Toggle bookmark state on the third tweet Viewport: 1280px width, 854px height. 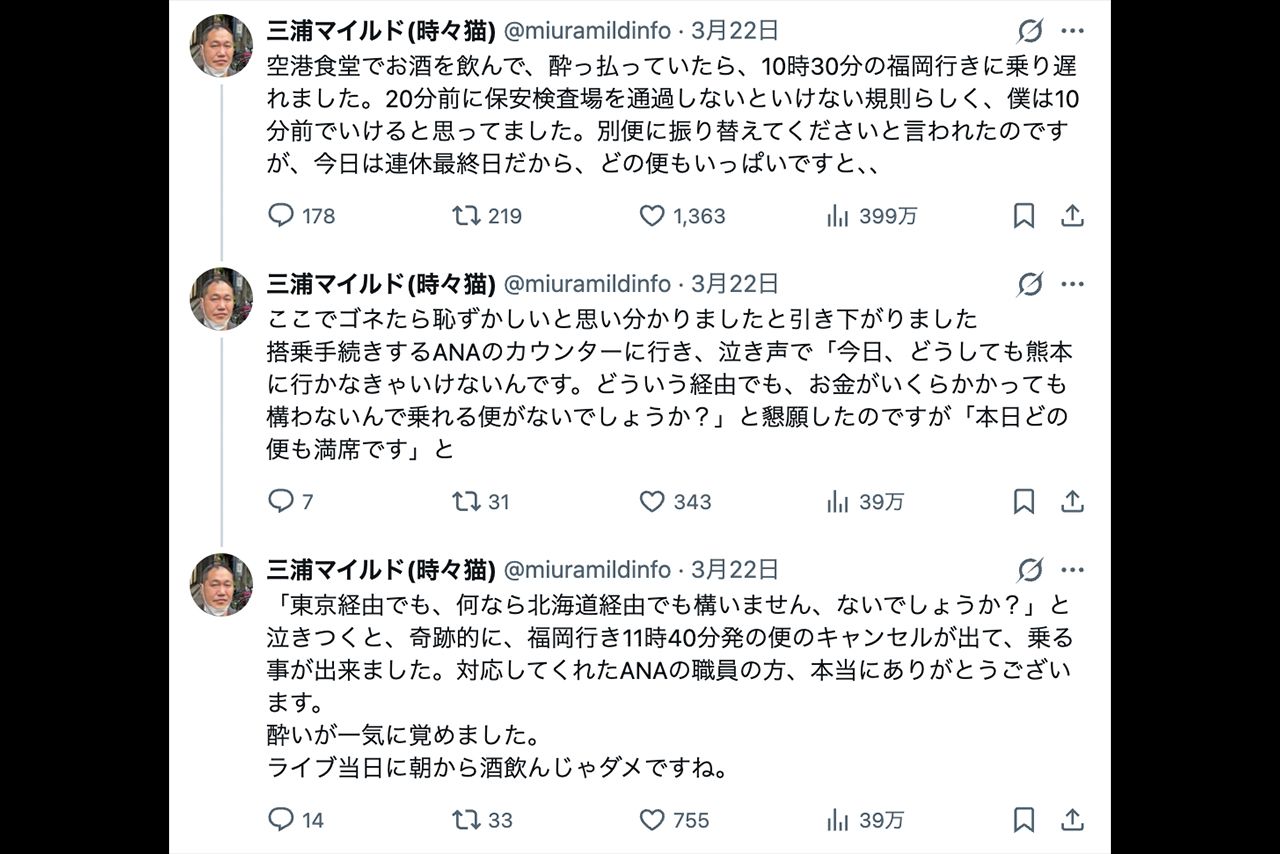tap(1022, 820)
